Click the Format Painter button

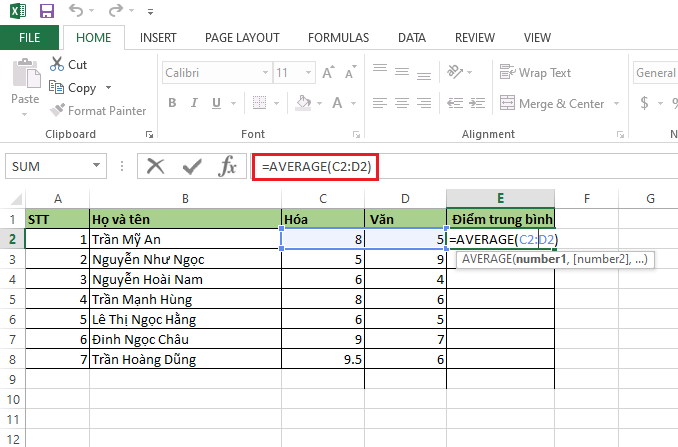click(x=98, y=111)
